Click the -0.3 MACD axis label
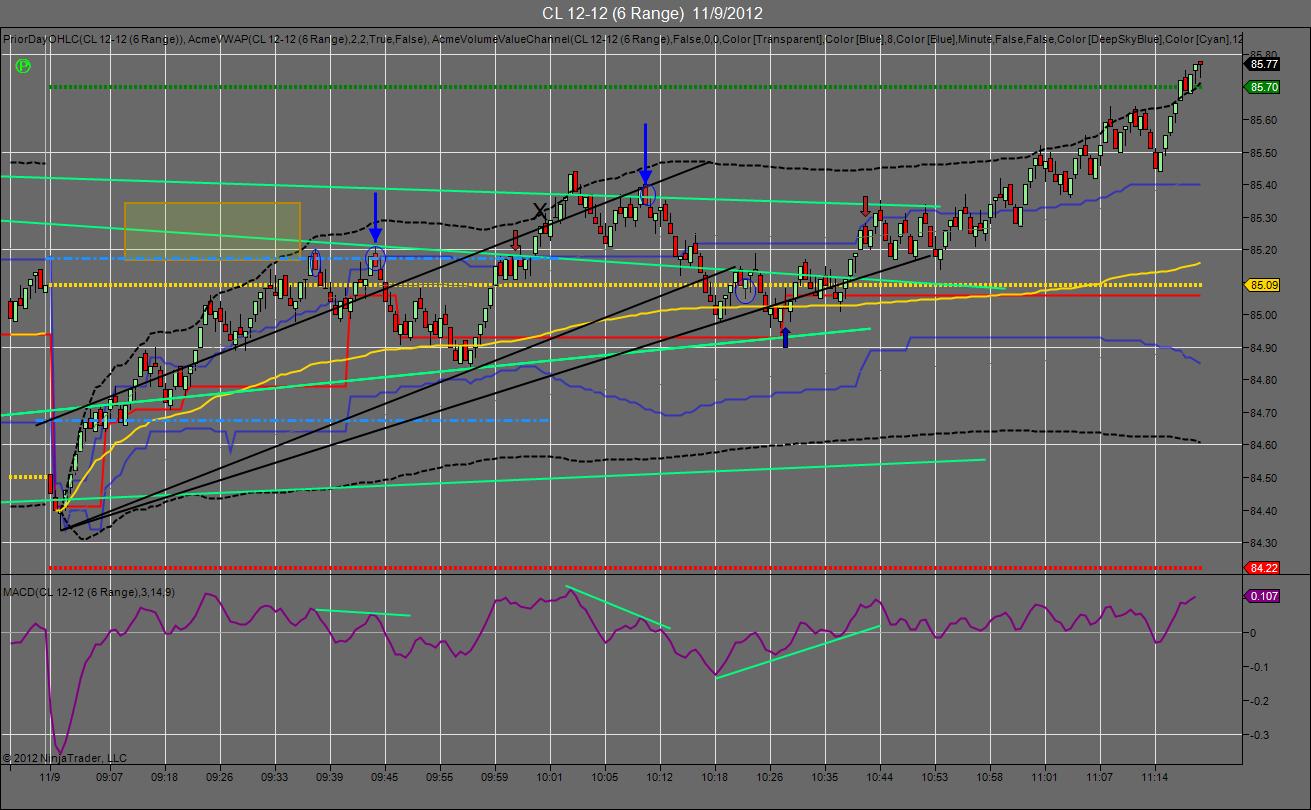This screenshot has width=1311, height=810. coord(1259,735)
